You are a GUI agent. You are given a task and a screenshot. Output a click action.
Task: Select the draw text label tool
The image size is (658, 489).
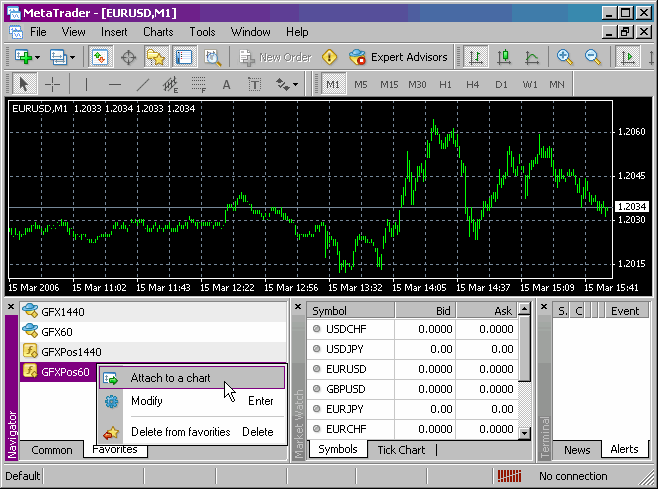coord(254,84)
